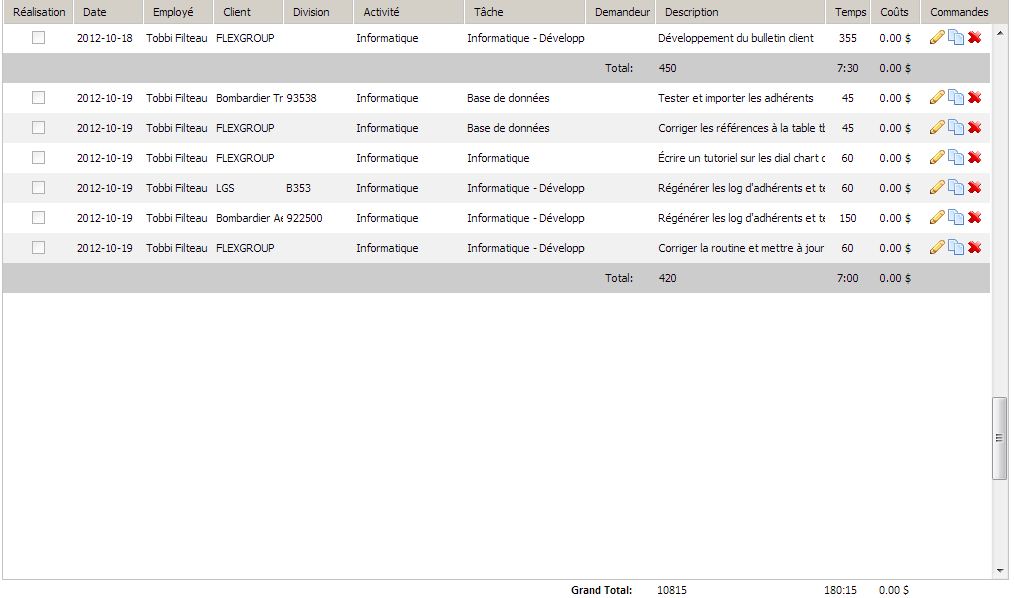Click the grand total time '180:15'
The width and height of the screenshot is (1015, 598).
tap(840, 590)
